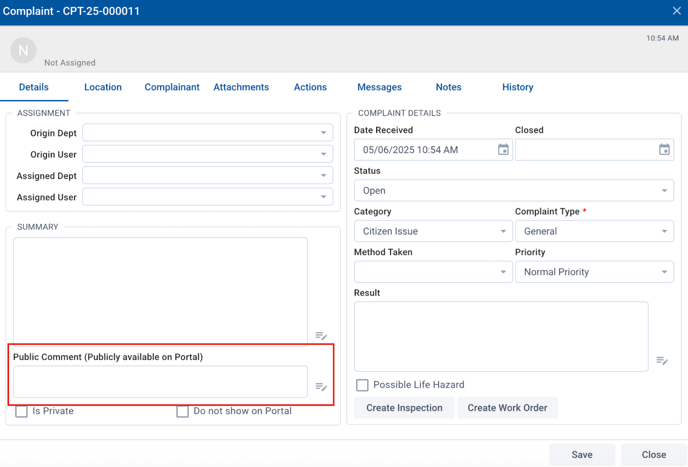Image resolution: width=688 pixels, height=467 pixels.
Task: Click the Summary text editor icon
Action: click(x=321, y=336)
